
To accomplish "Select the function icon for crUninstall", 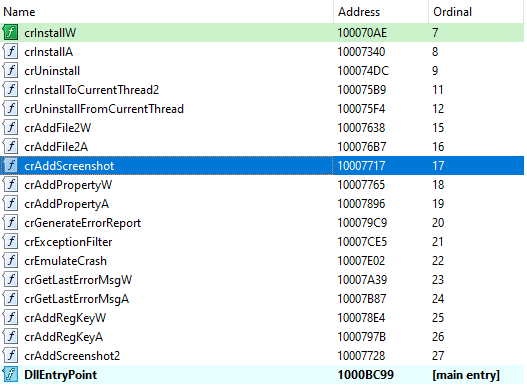I will 10,71.
